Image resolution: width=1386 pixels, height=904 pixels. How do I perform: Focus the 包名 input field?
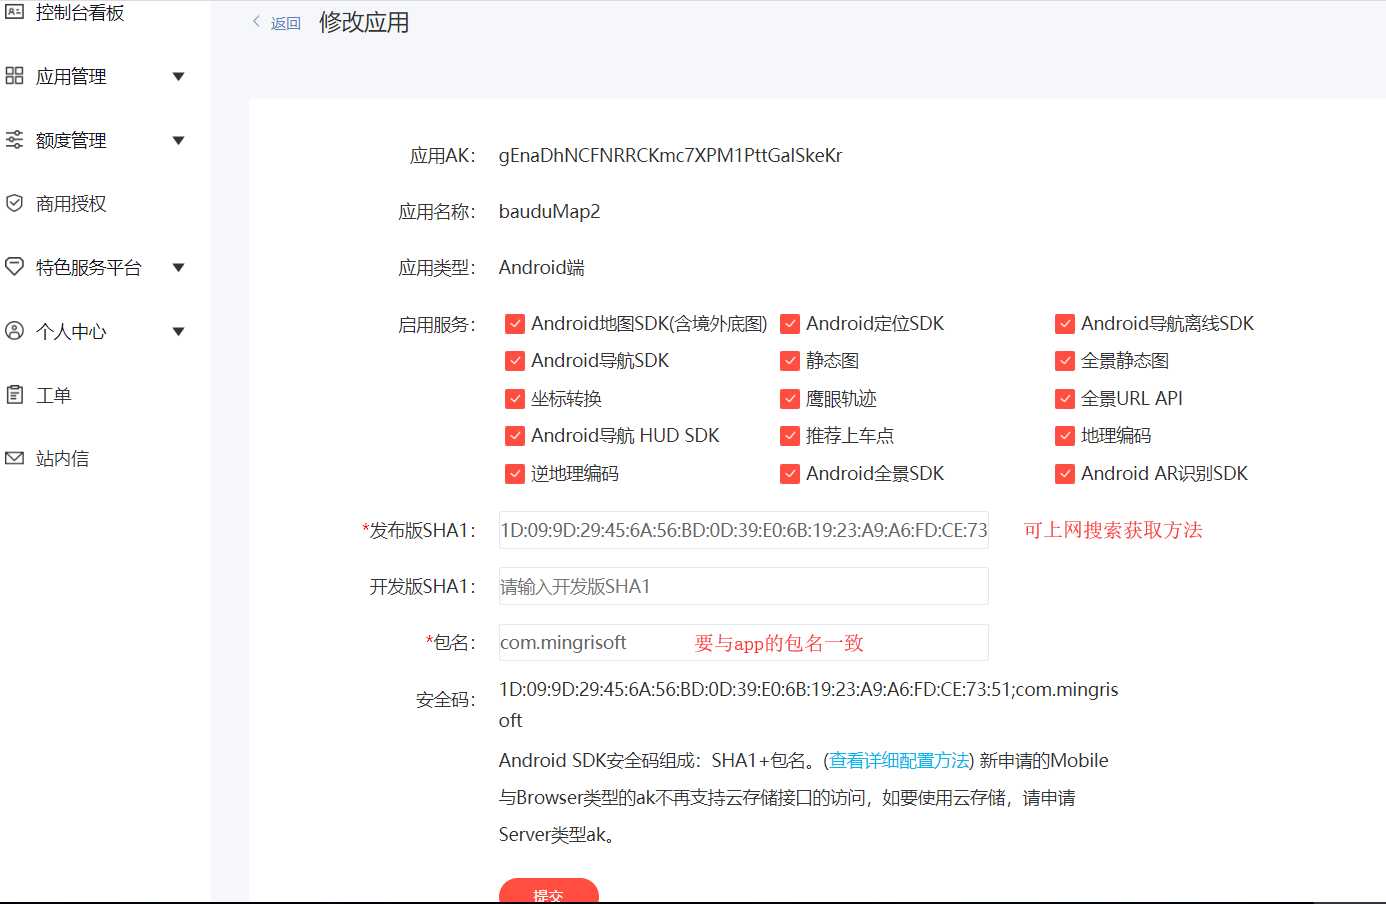(x=744, y=642)
